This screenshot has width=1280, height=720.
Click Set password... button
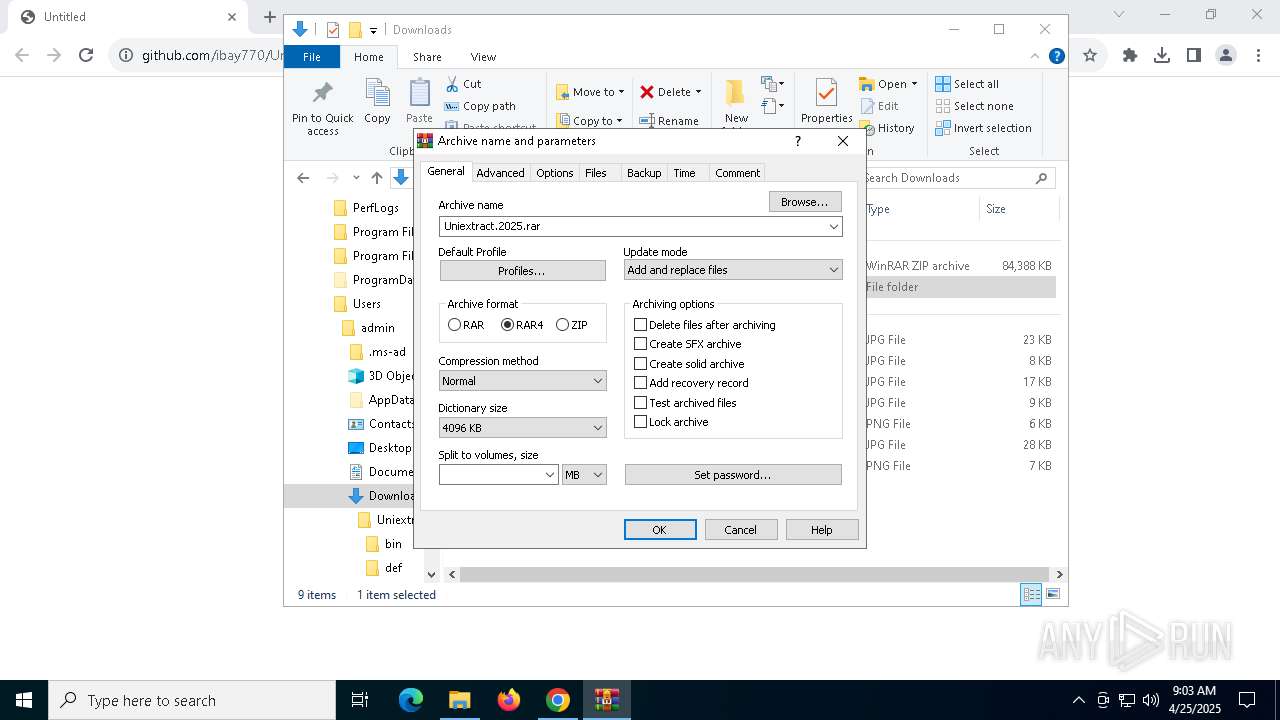733,475
